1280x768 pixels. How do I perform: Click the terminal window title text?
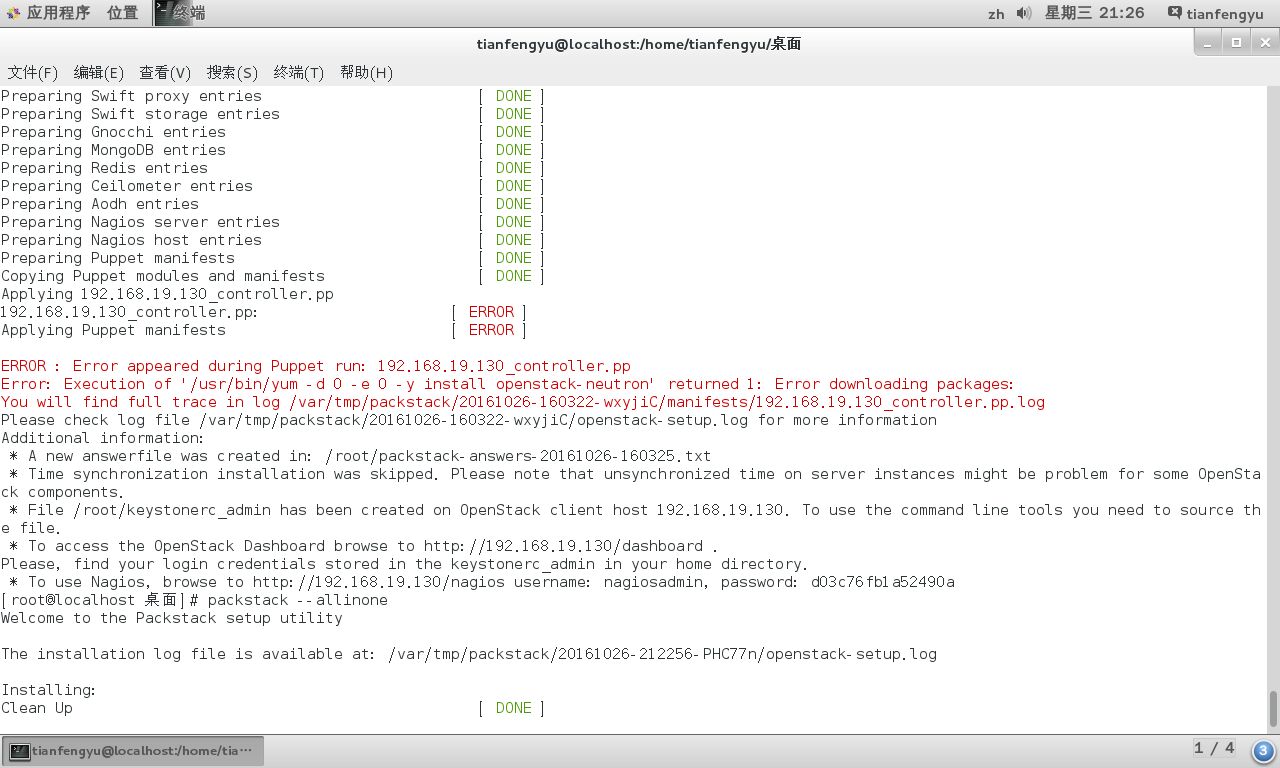point(639,43)
